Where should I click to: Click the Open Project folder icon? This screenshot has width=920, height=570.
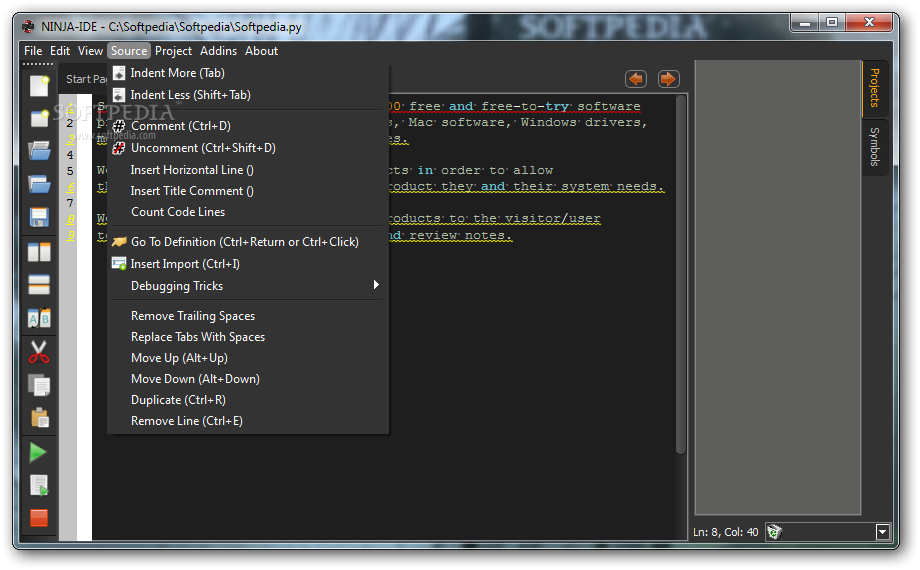39,184
